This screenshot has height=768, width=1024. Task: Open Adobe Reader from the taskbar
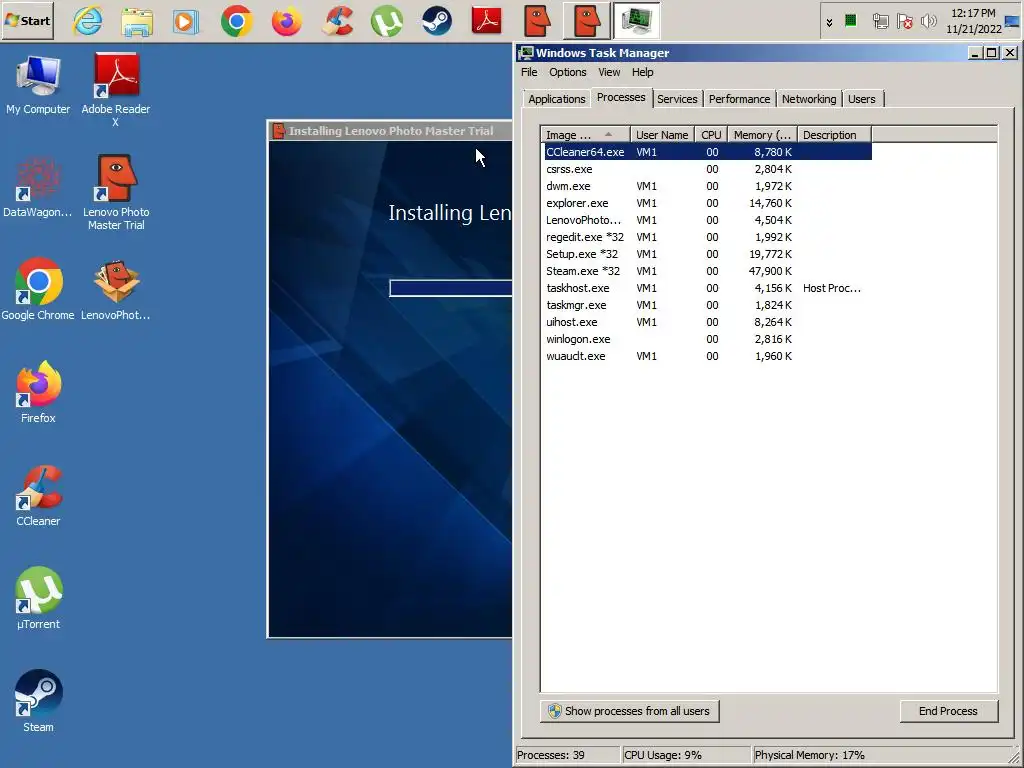click(x=487, y=21)
